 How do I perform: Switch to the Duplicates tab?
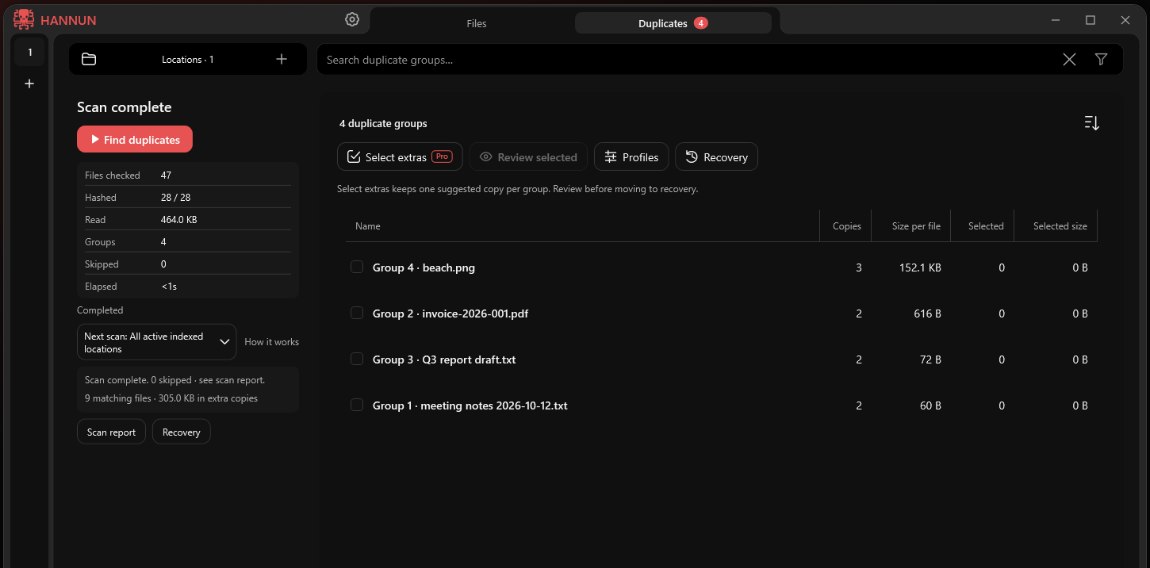point(673,23)
